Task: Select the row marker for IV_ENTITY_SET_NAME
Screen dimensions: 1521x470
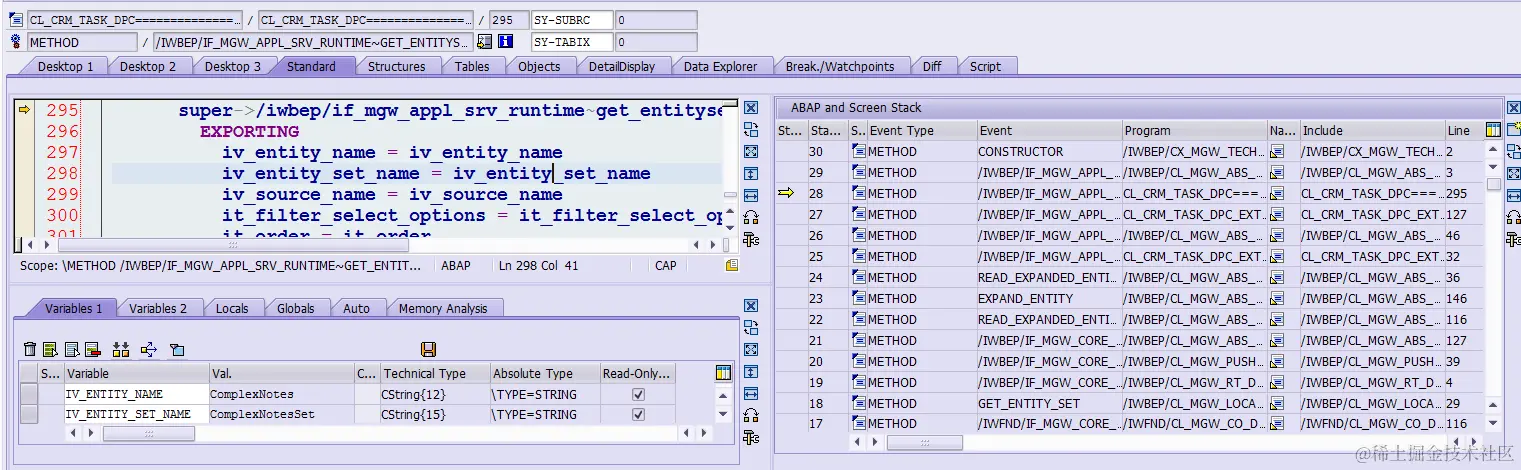Action: click(x=29, y=414)
